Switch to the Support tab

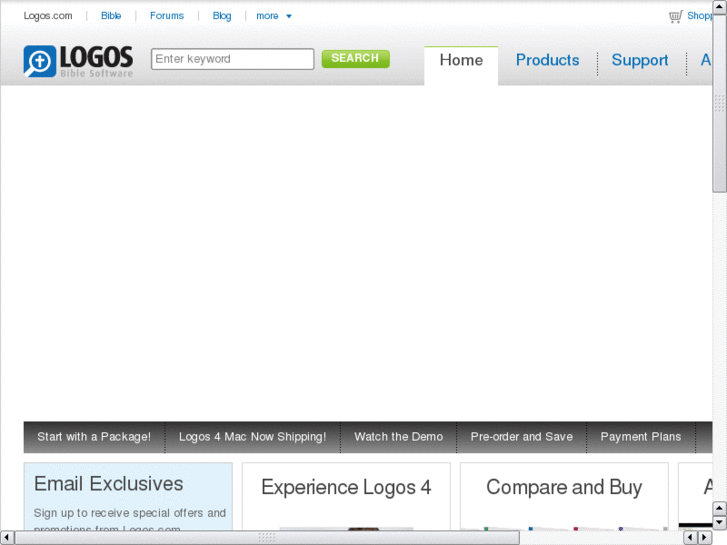click(639, 60)
